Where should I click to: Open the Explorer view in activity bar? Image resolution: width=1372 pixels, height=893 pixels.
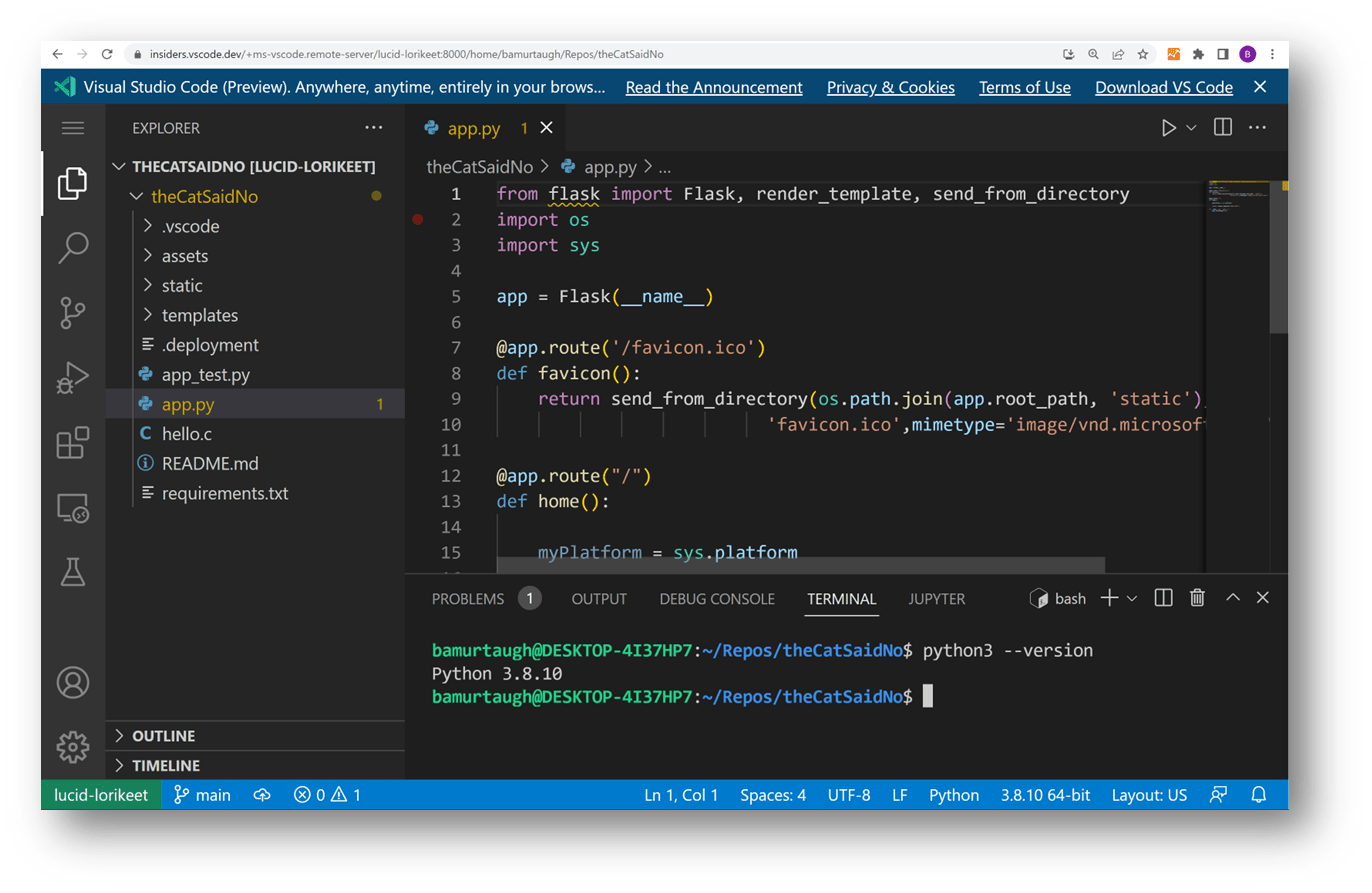73,183
